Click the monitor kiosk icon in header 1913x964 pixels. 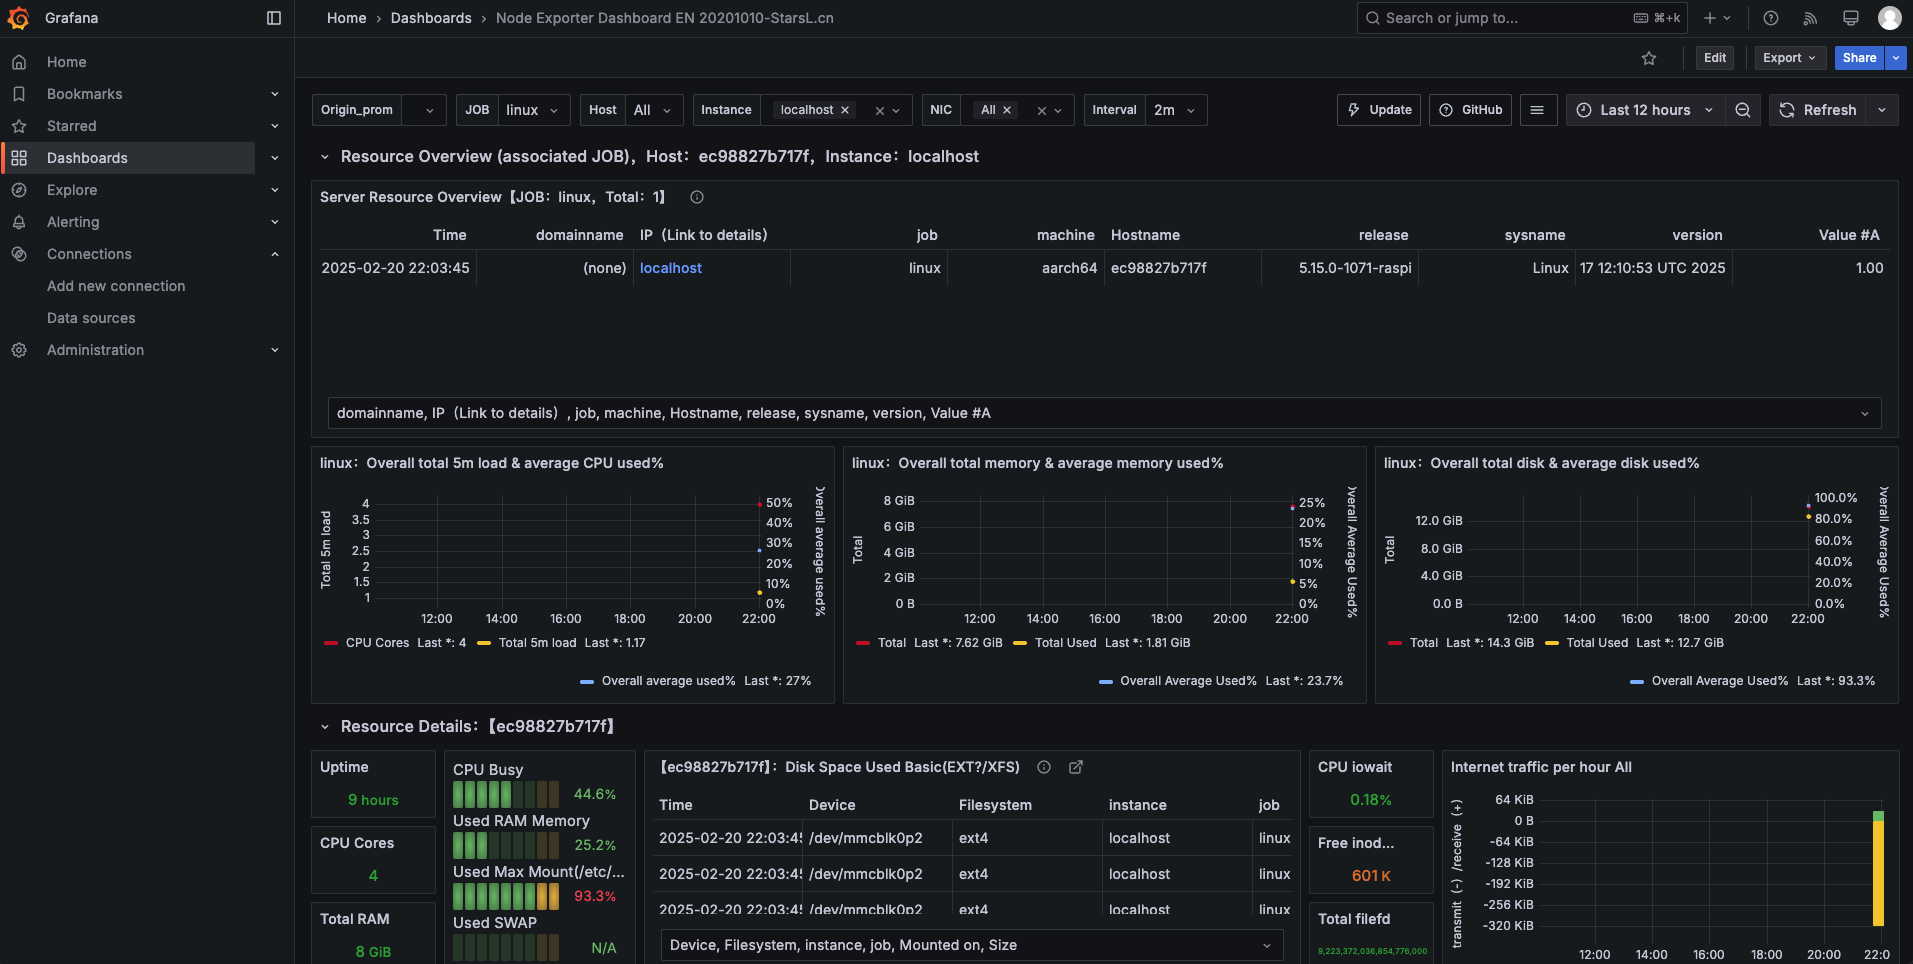coord(1851,18)
